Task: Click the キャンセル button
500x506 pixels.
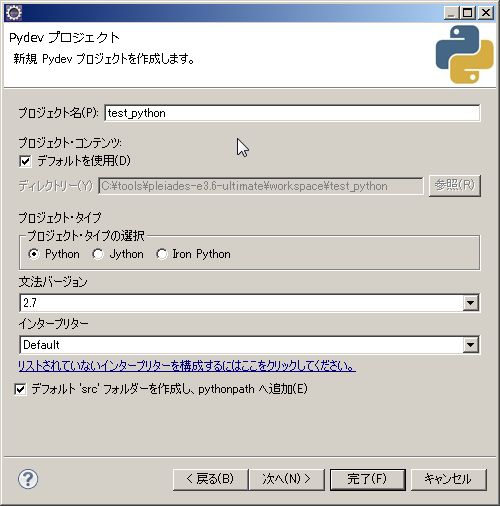Action: pyautogui.click(x=449, y=480)
